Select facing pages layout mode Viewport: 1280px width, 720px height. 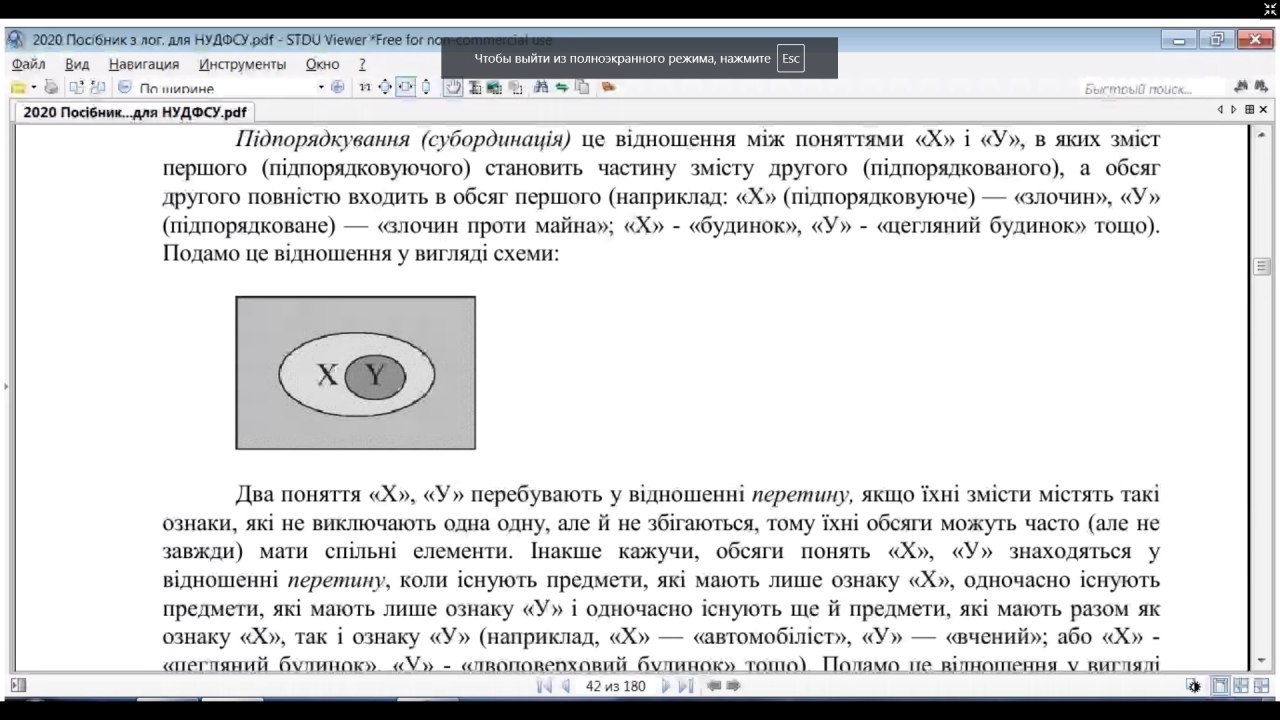[x=1241, y=686]
